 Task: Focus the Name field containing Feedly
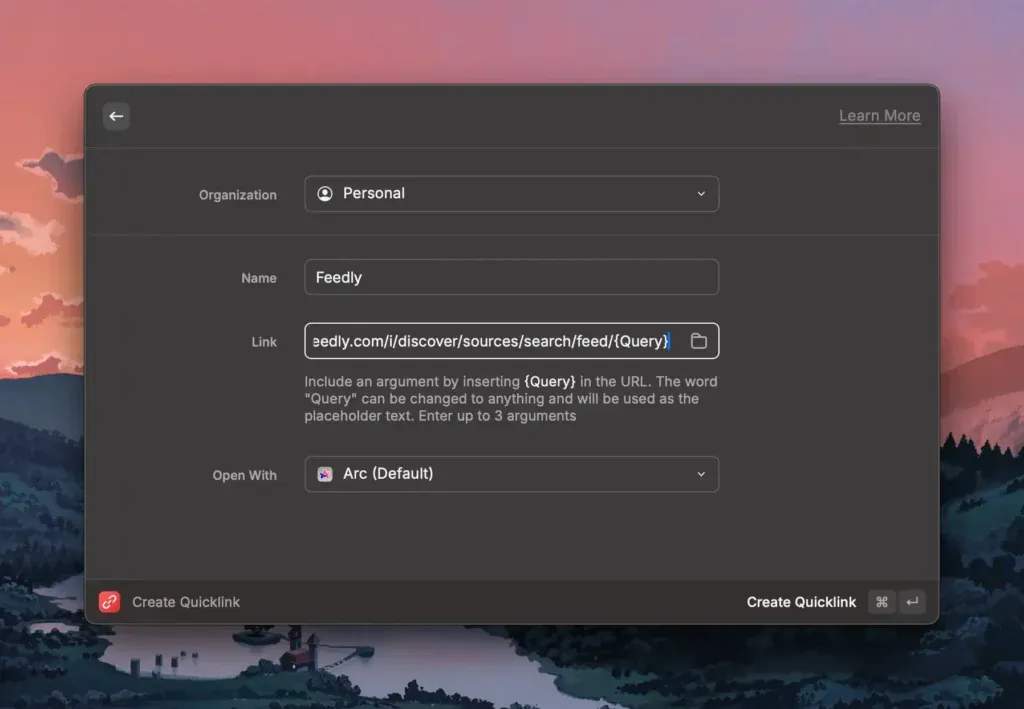[x=511, y=277]
